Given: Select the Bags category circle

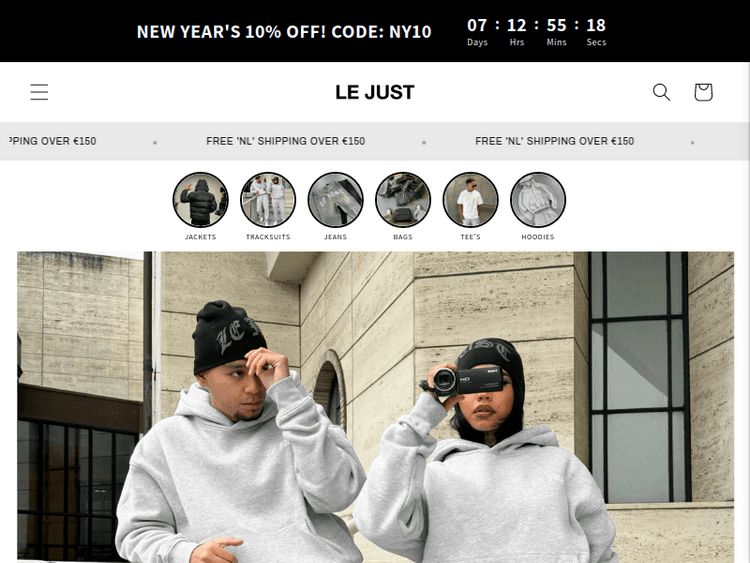Looking at the screenshot, I should click(x=403, y=199).
